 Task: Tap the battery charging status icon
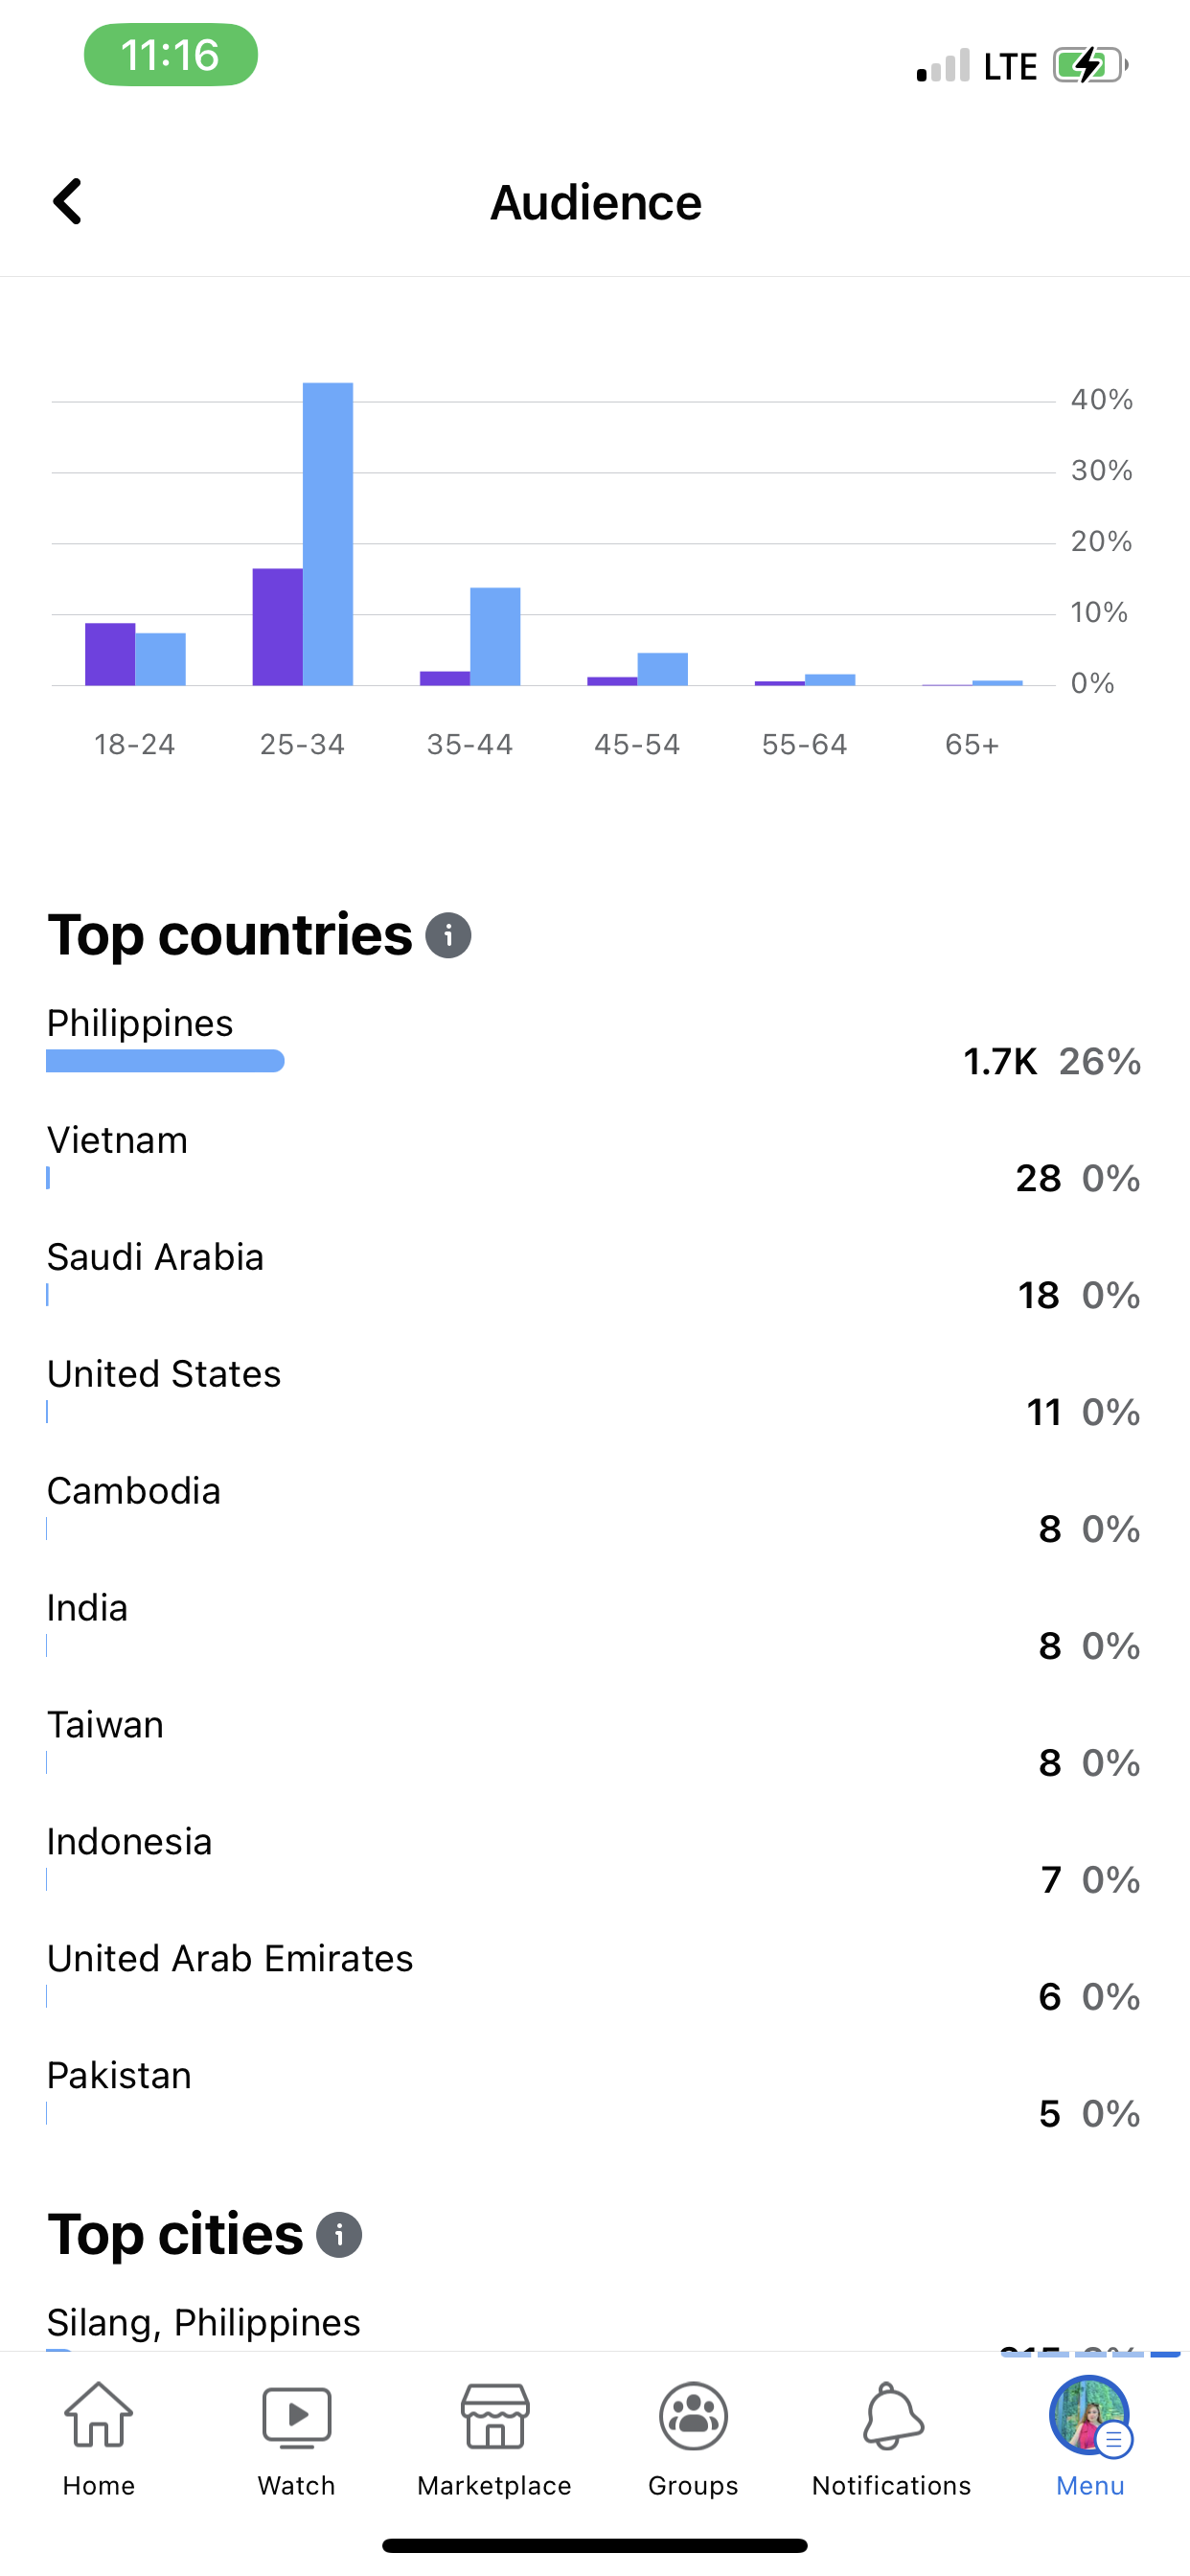pos(1089,66)
